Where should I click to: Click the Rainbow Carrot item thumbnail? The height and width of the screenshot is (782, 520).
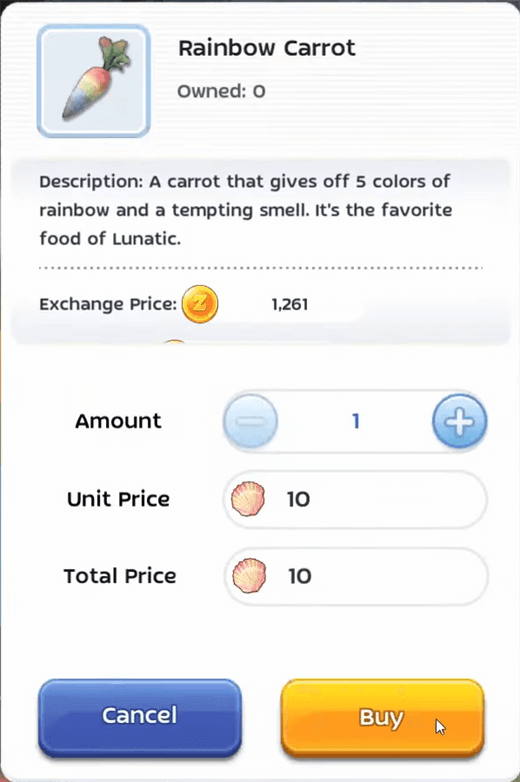(x=94, y=81)
